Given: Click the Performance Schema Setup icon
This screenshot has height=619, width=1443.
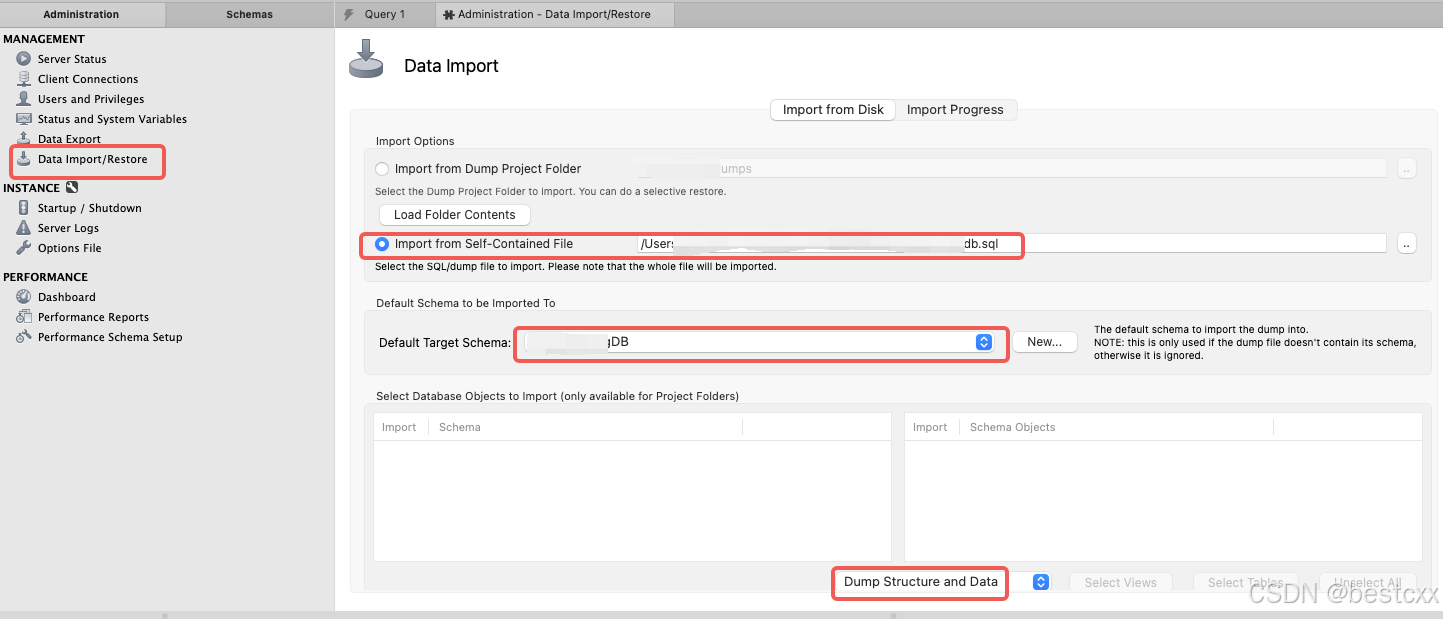Looking at the screenshot, I should point(23,337).
